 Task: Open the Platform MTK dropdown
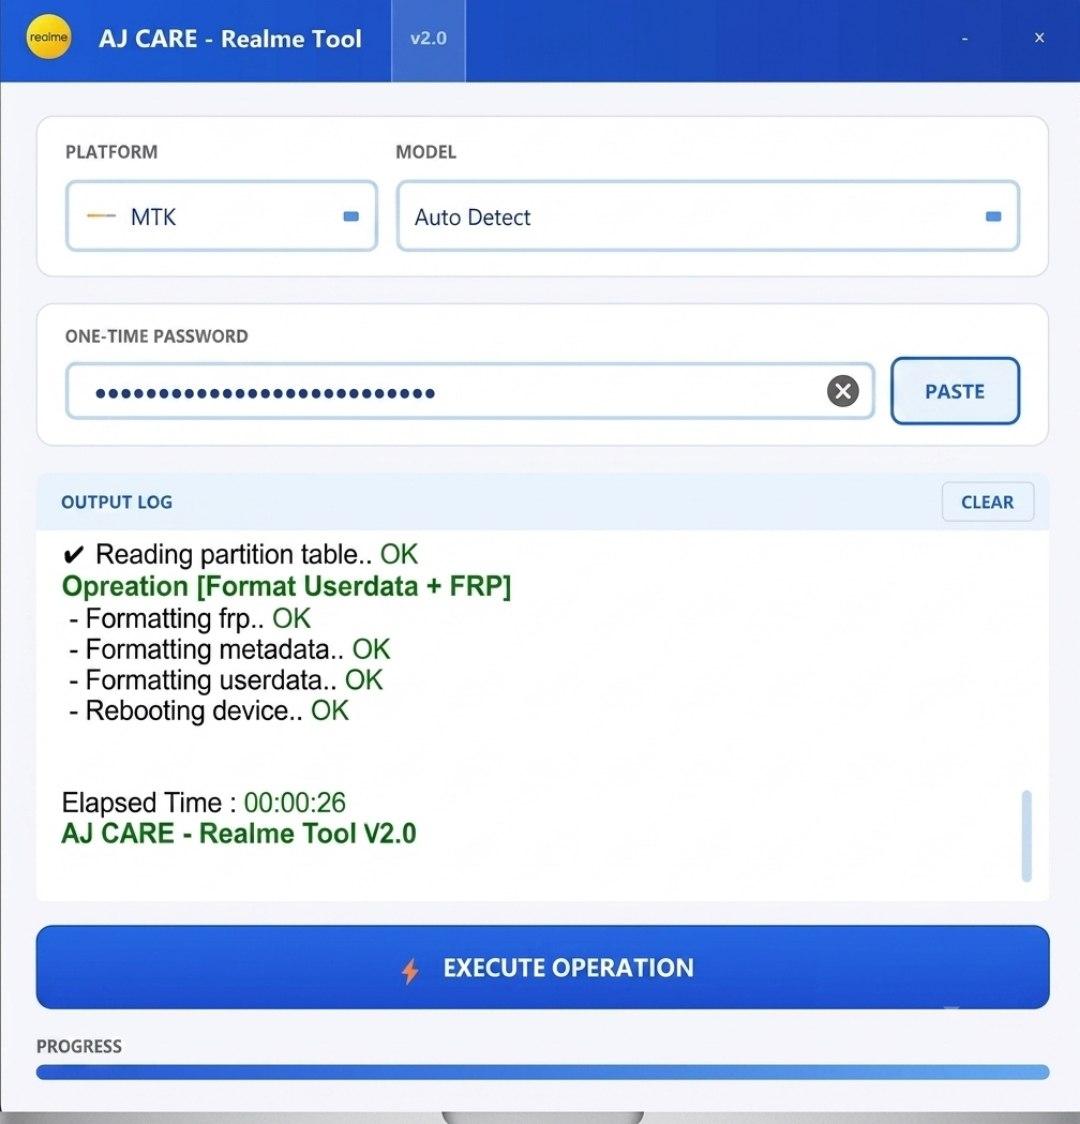[221, 216]
